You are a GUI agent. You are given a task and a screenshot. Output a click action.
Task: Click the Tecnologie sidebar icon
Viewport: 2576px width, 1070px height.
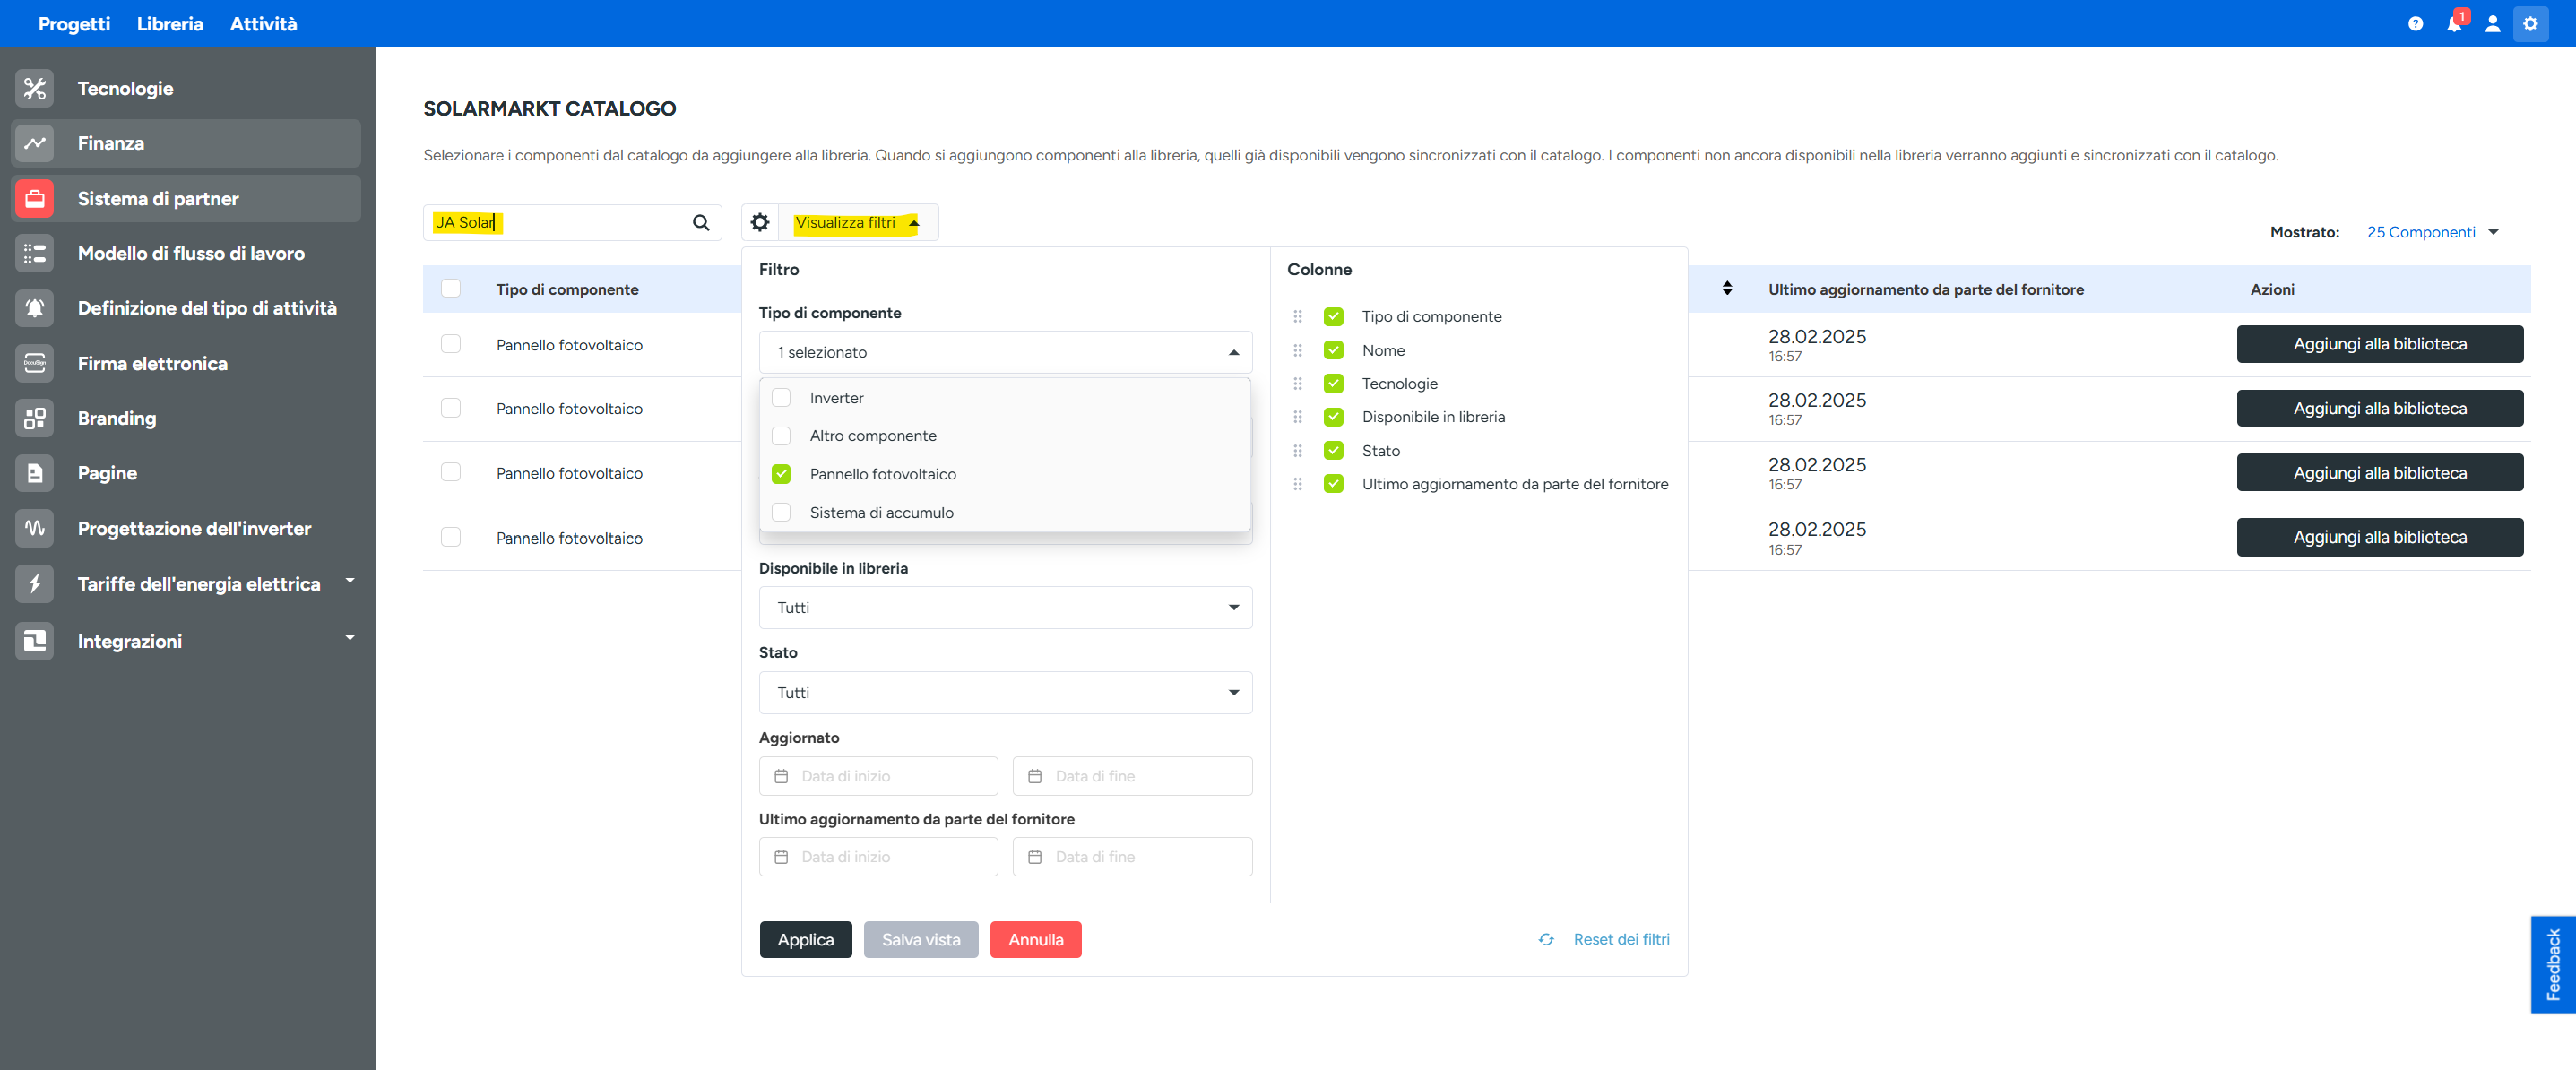[x=35, y=88]
